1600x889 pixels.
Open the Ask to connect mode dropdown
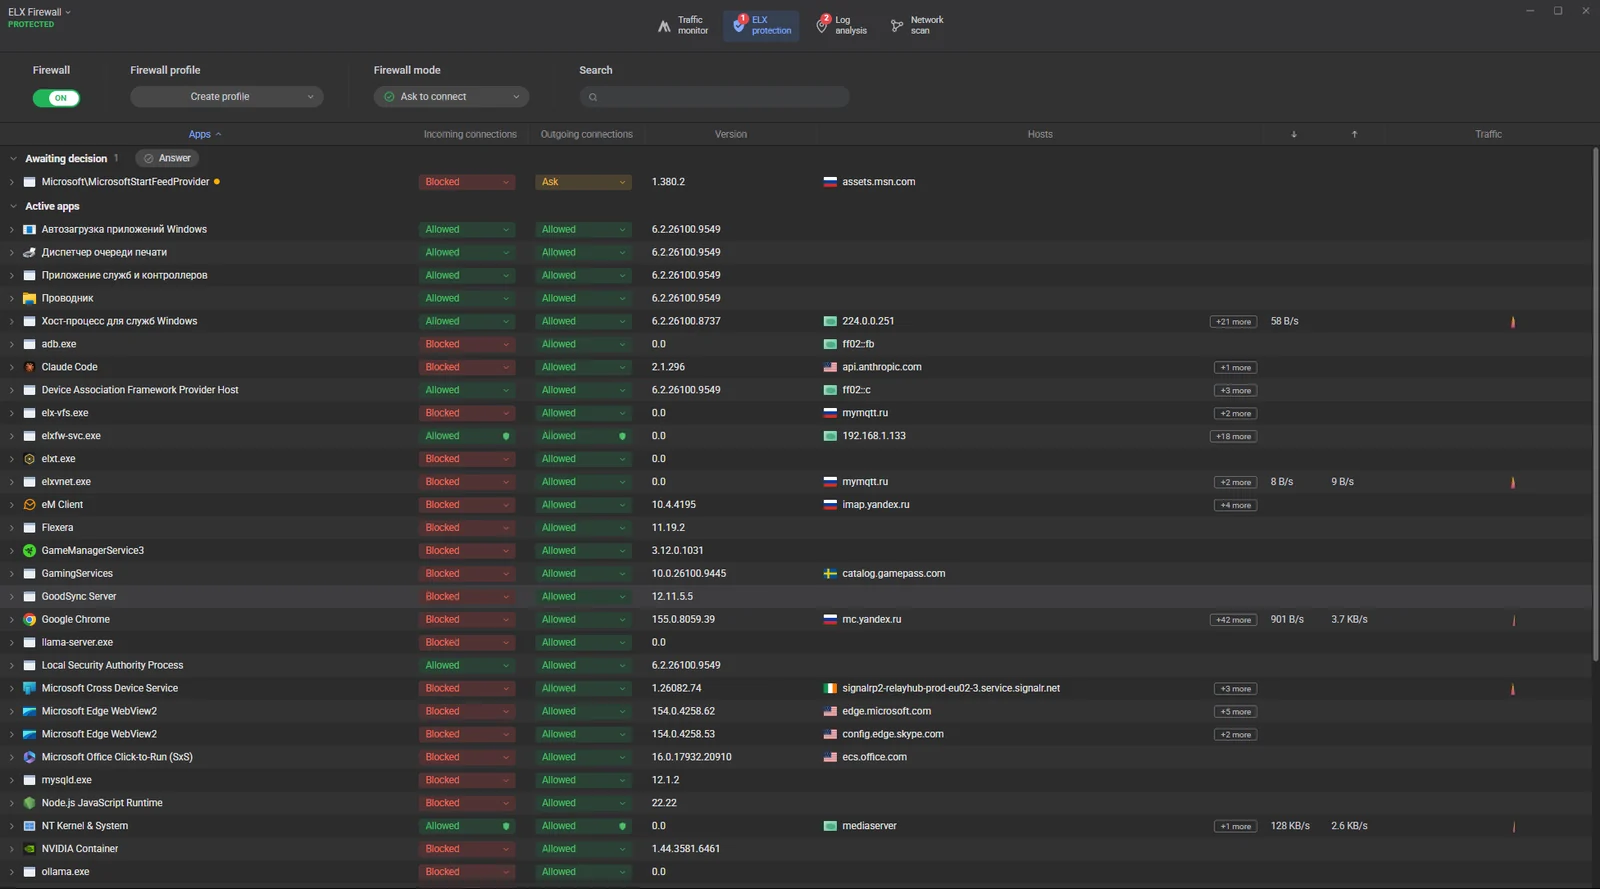pos(451,97)
